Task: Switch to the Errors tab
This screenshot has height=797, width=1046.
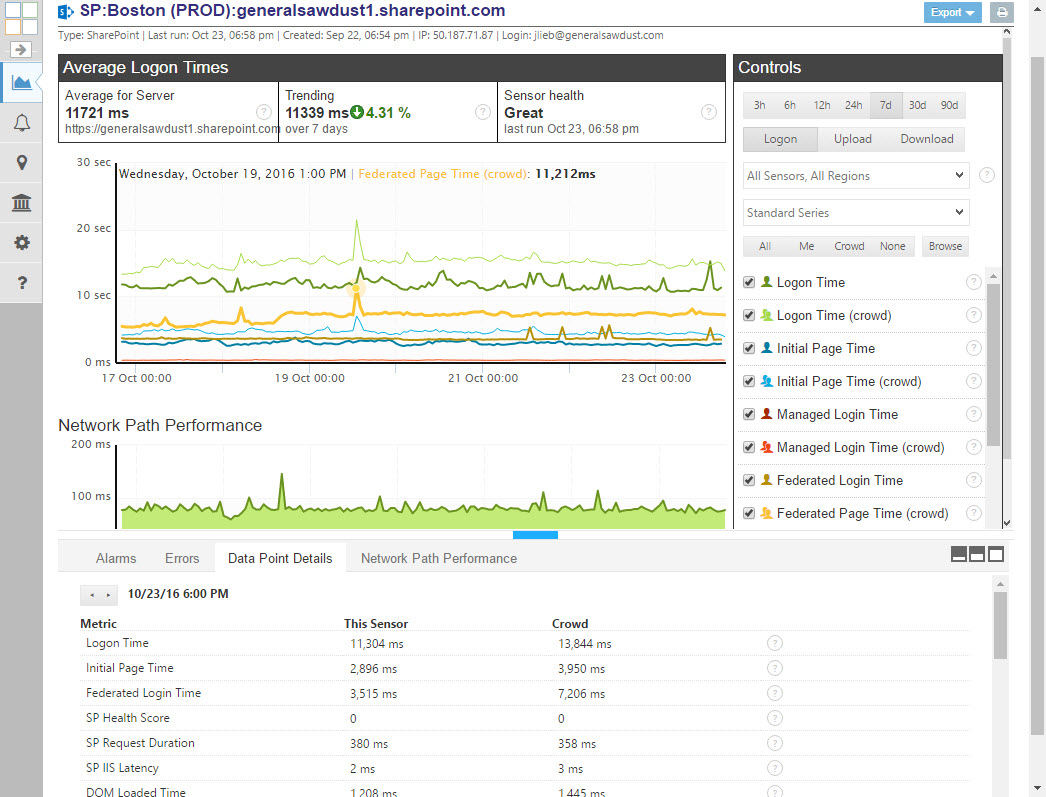Action: tap(182, 558)
